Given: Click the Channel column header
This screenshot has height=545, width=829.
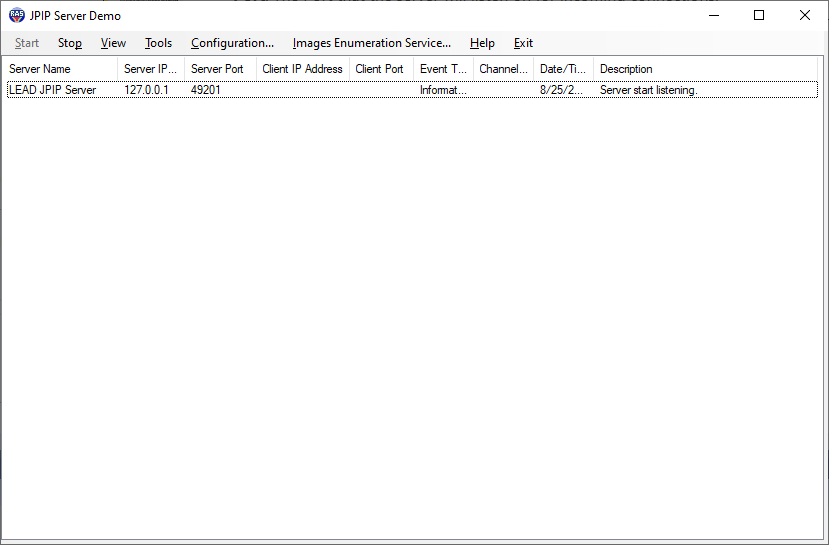Looking at the screenshot, I should pyautogui.click(x=503, y=69).
